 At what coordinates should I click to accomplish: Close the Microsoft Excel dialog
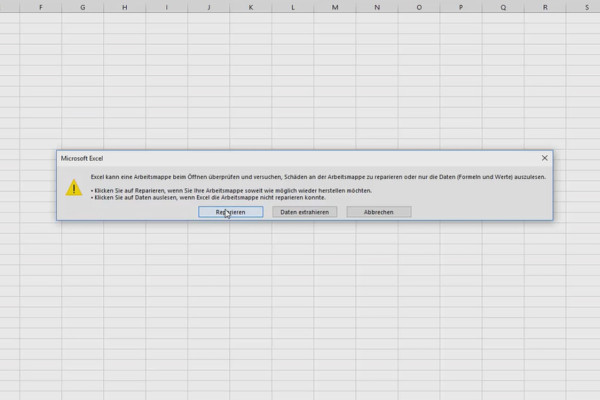(x=545, y=158)
